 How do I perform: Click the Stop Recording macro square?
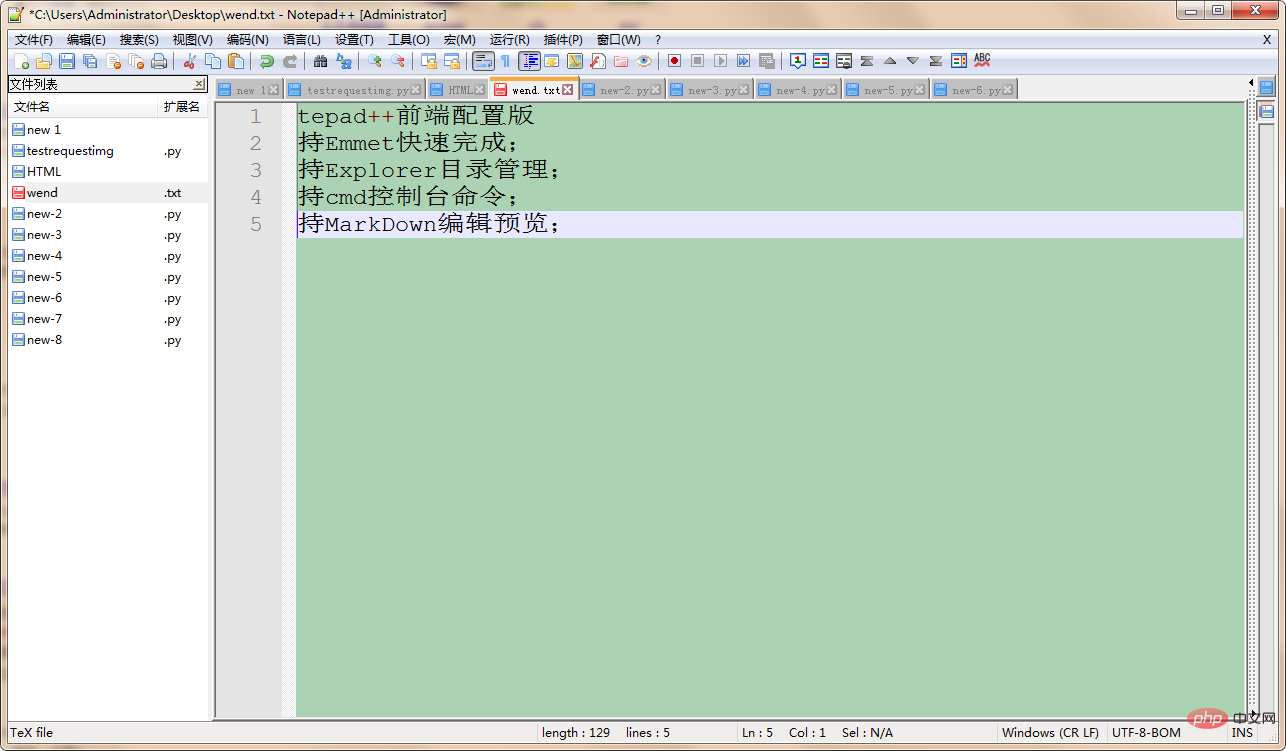point(697,61)
